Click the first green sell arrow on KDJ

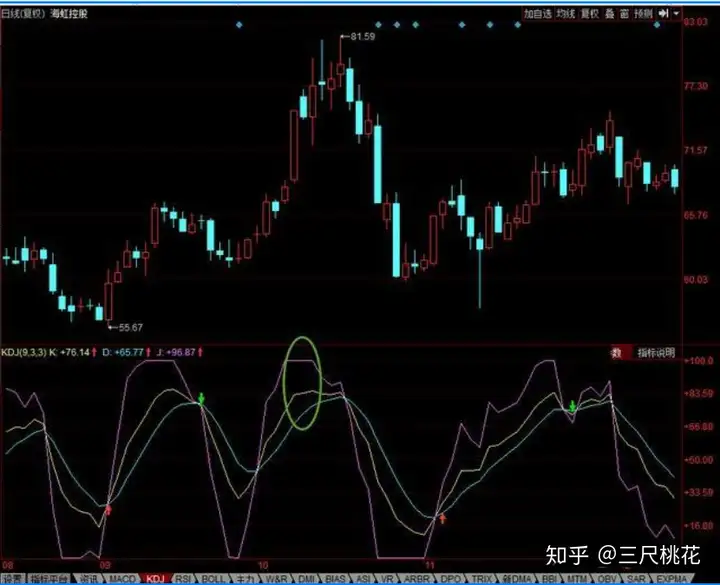pyautogui.click(x=201, y=398)
